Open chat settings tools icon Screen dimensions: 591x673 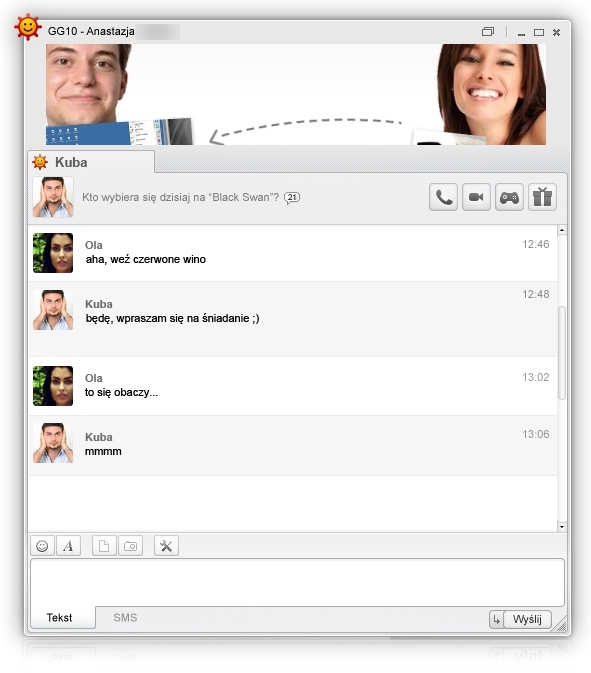point(166,546)
